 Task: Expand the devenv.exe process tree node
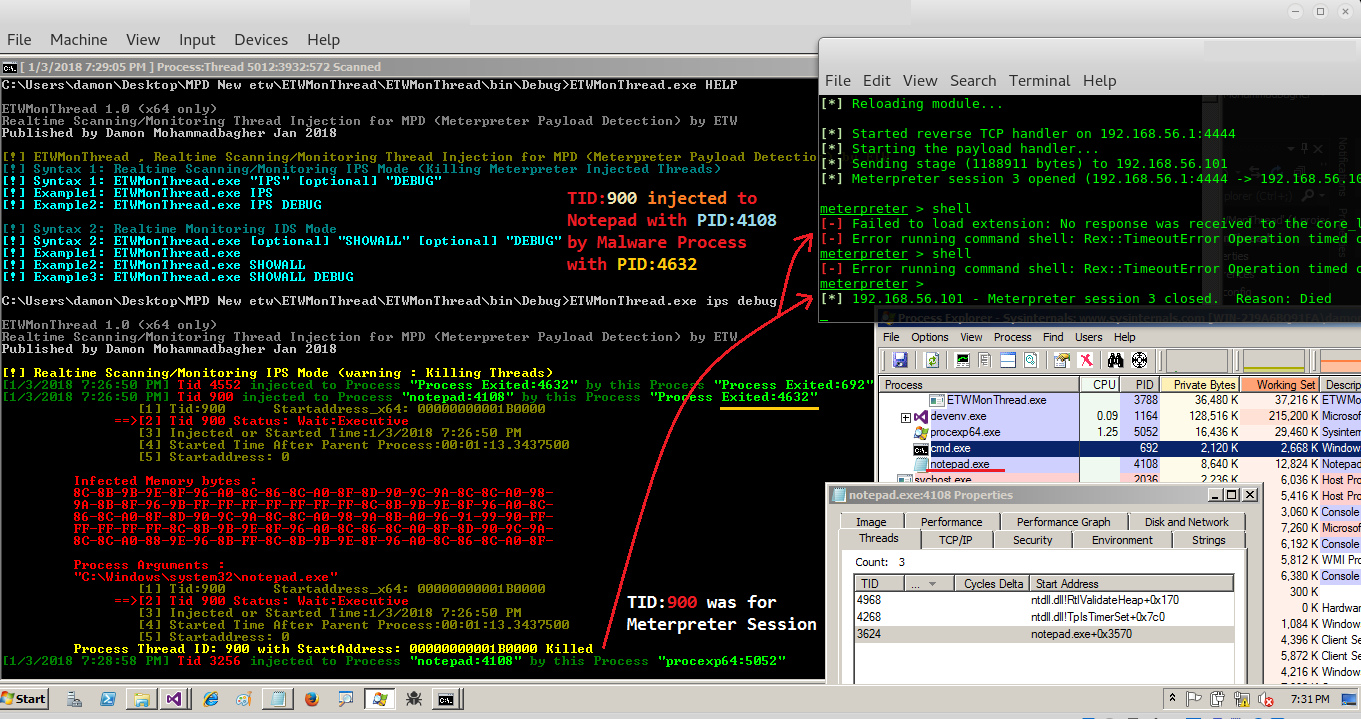click(x=906, y=417)
